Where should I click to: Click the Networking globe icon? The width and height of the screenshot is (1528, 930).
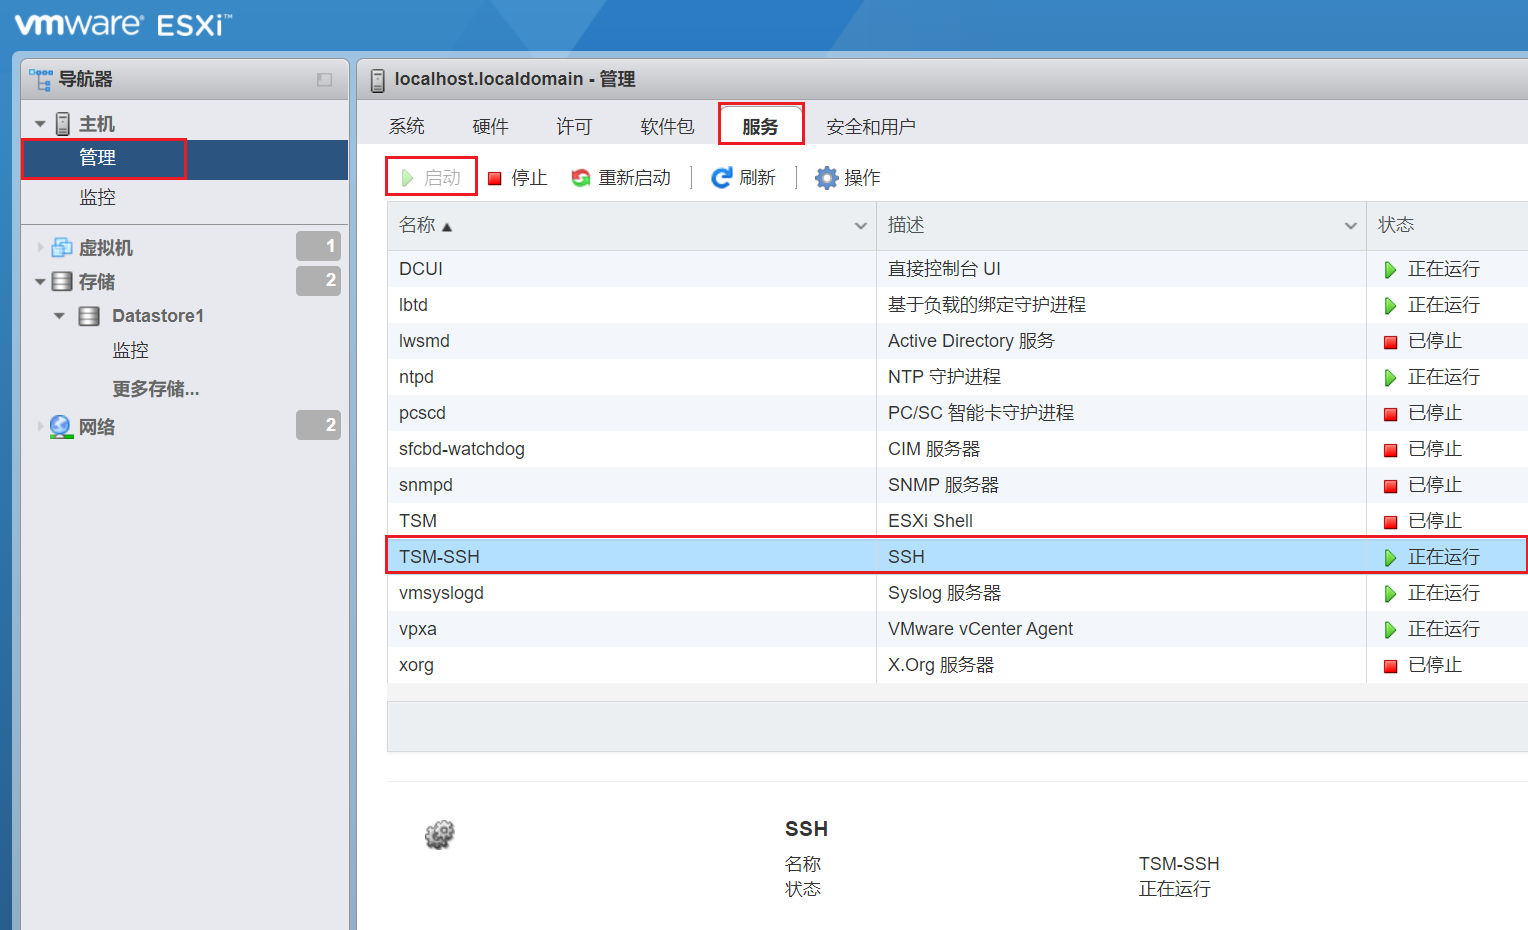click(61, 427)
